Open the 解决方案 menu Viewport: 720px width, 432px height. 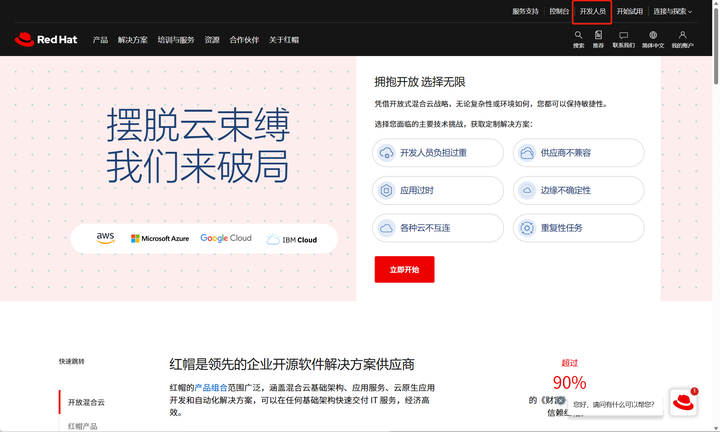point(133,40)
